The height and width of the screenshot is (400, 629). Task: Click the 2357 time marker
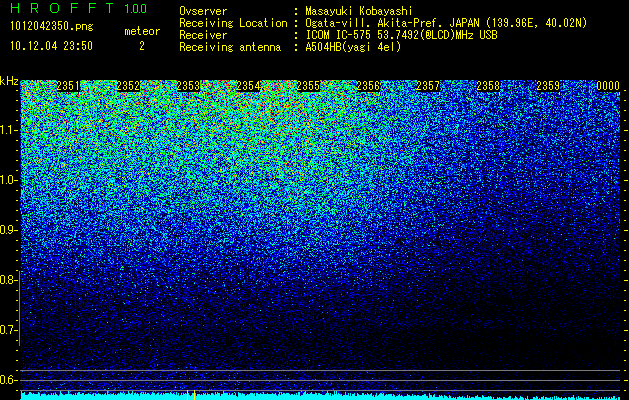click(428, 86)
